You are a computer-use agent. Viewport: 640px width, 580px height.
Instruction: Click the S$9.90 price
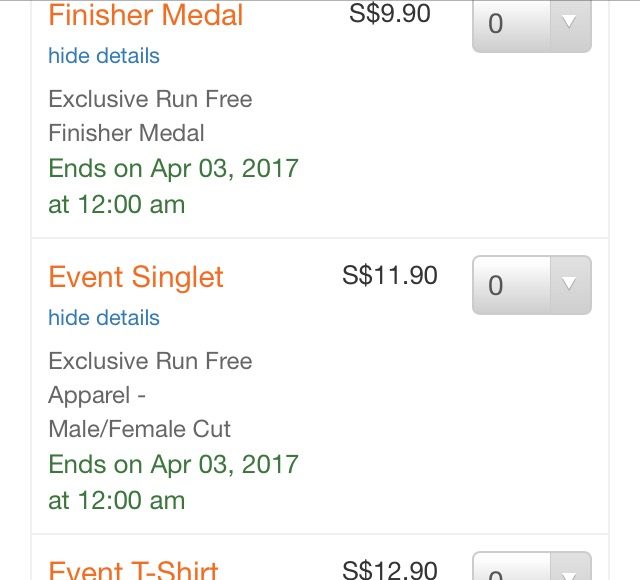(390, 13)
